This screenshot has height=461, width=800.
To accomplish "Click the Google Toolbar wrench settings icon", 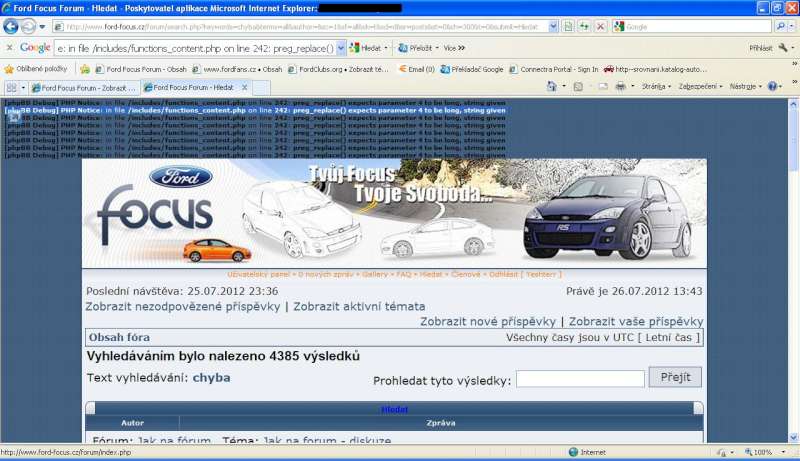I will click(x=783, y=47).
